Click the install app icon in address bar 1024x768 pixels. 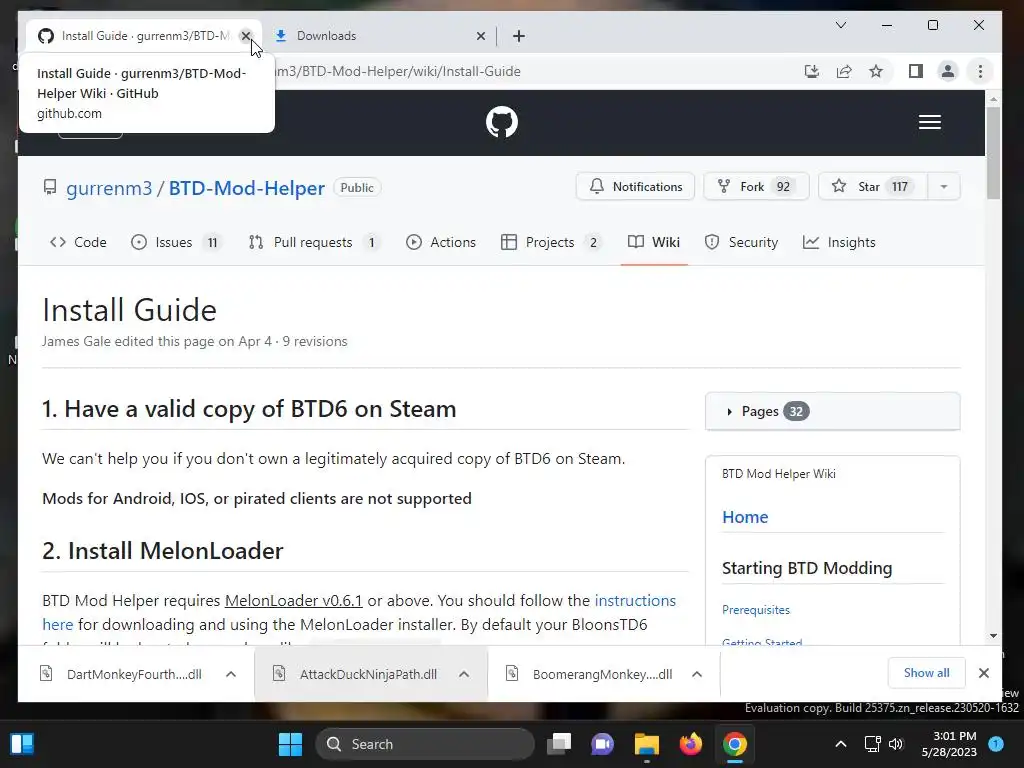click(812, 71)
